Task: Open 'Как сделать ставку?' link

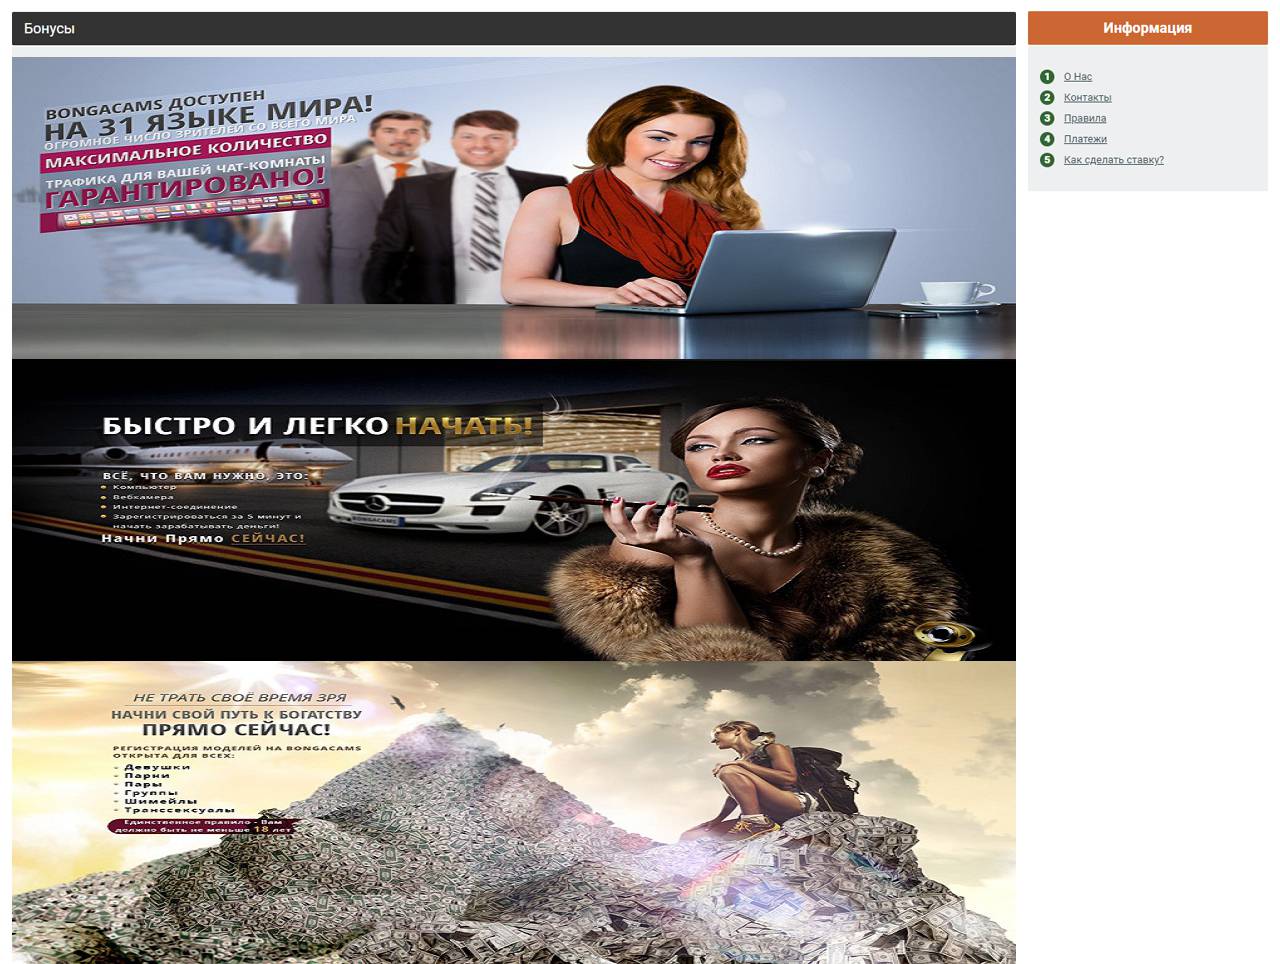Action: click(x=1113, y=160)
